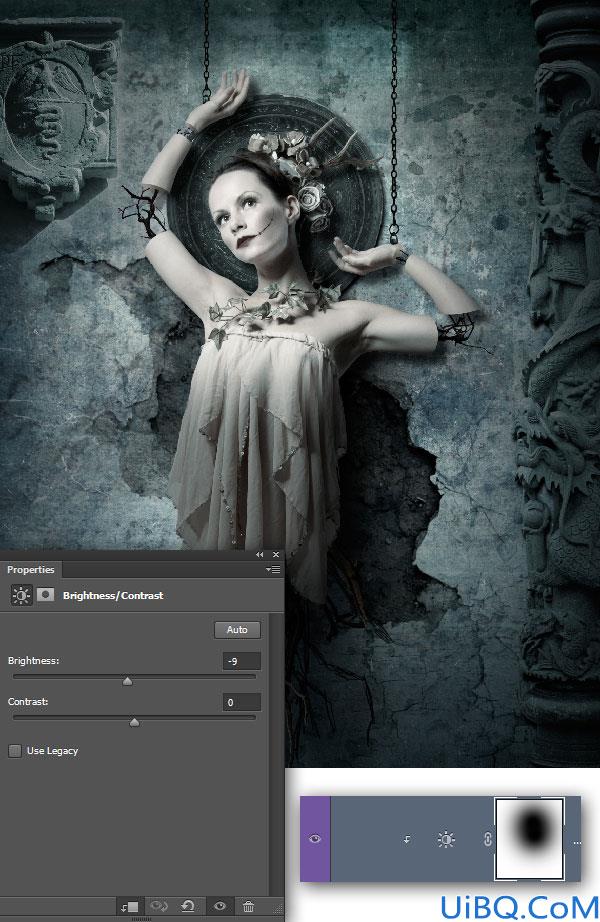Select the mask icon in Properties panel
The height and width of the screenshot is (922, 600).
(45, 595)
